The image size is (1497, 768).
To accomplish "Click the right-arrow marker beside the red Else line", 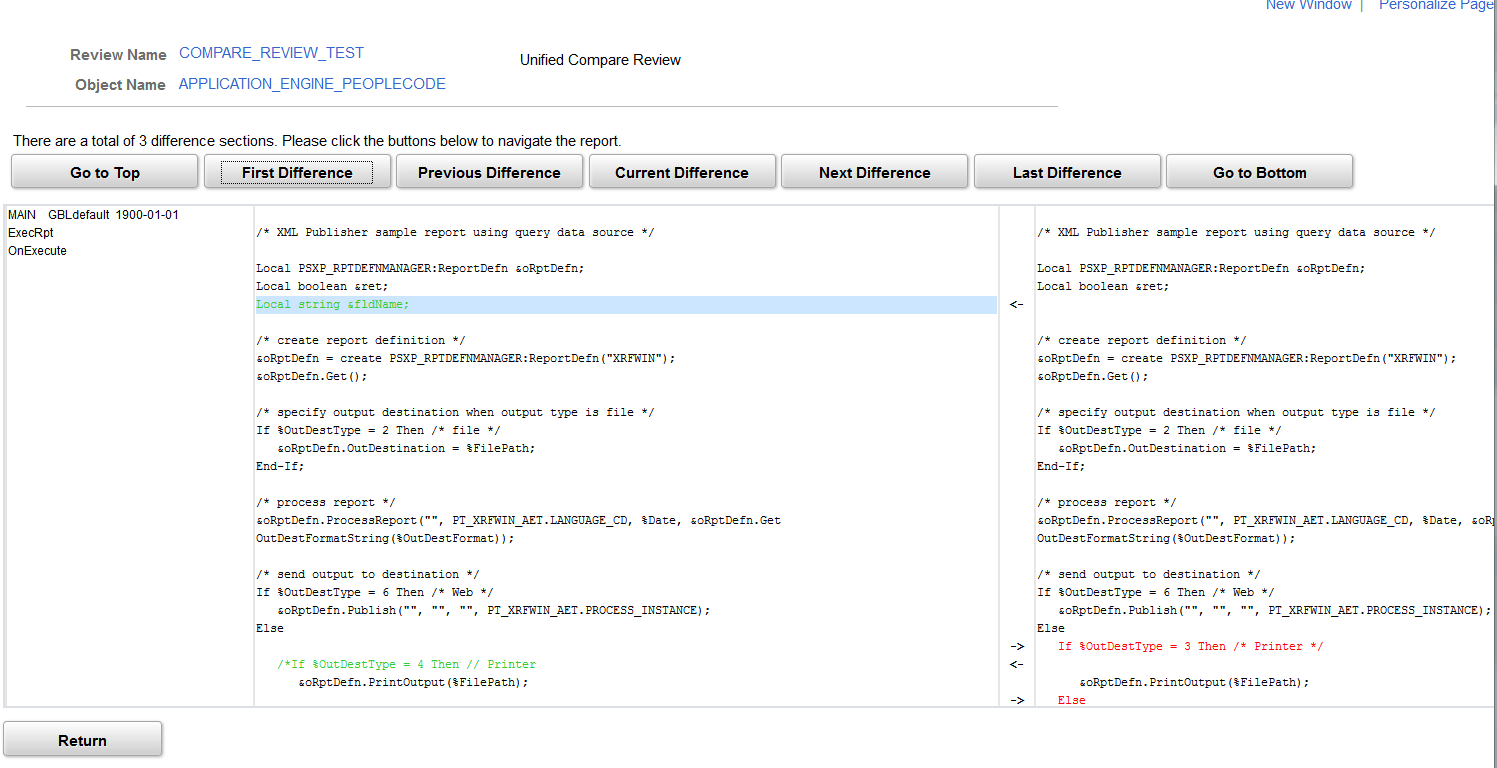I will click(1016, 700).
